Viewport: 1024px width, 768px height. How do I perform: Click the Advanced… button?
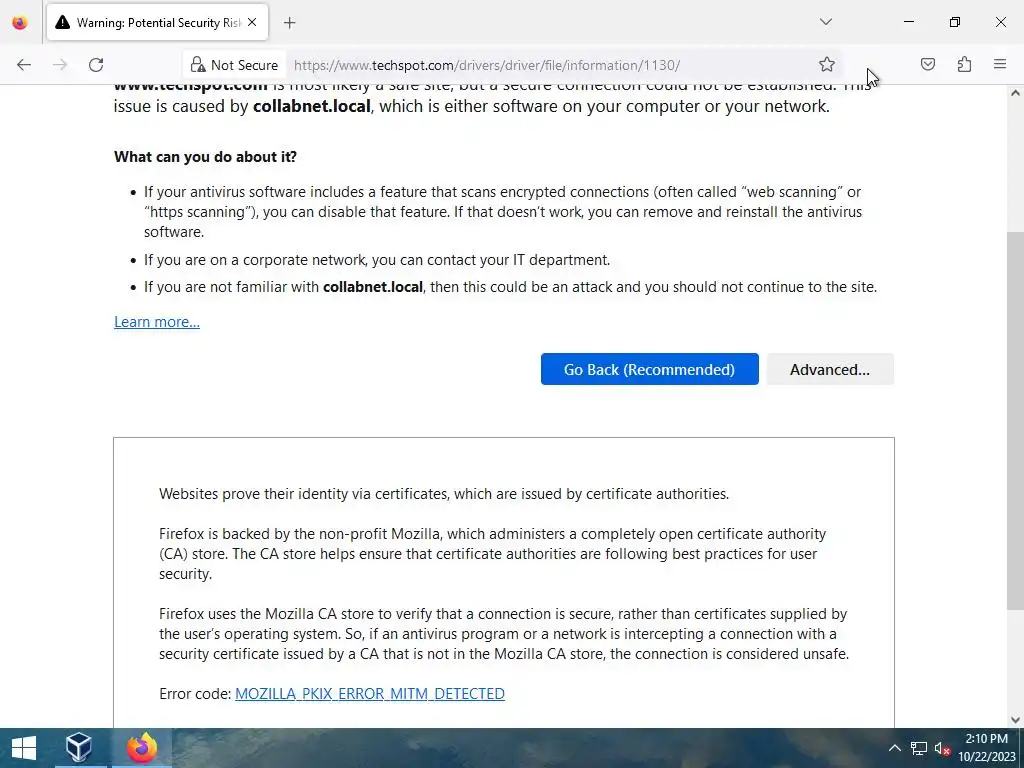tap(829, 369)
